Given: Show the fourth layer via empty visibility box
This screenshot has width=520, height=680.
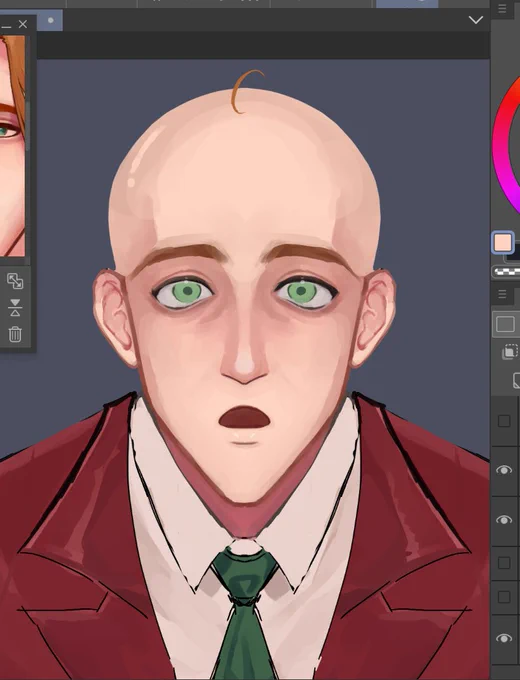Looking at the screenshot, I should [504, 563].
